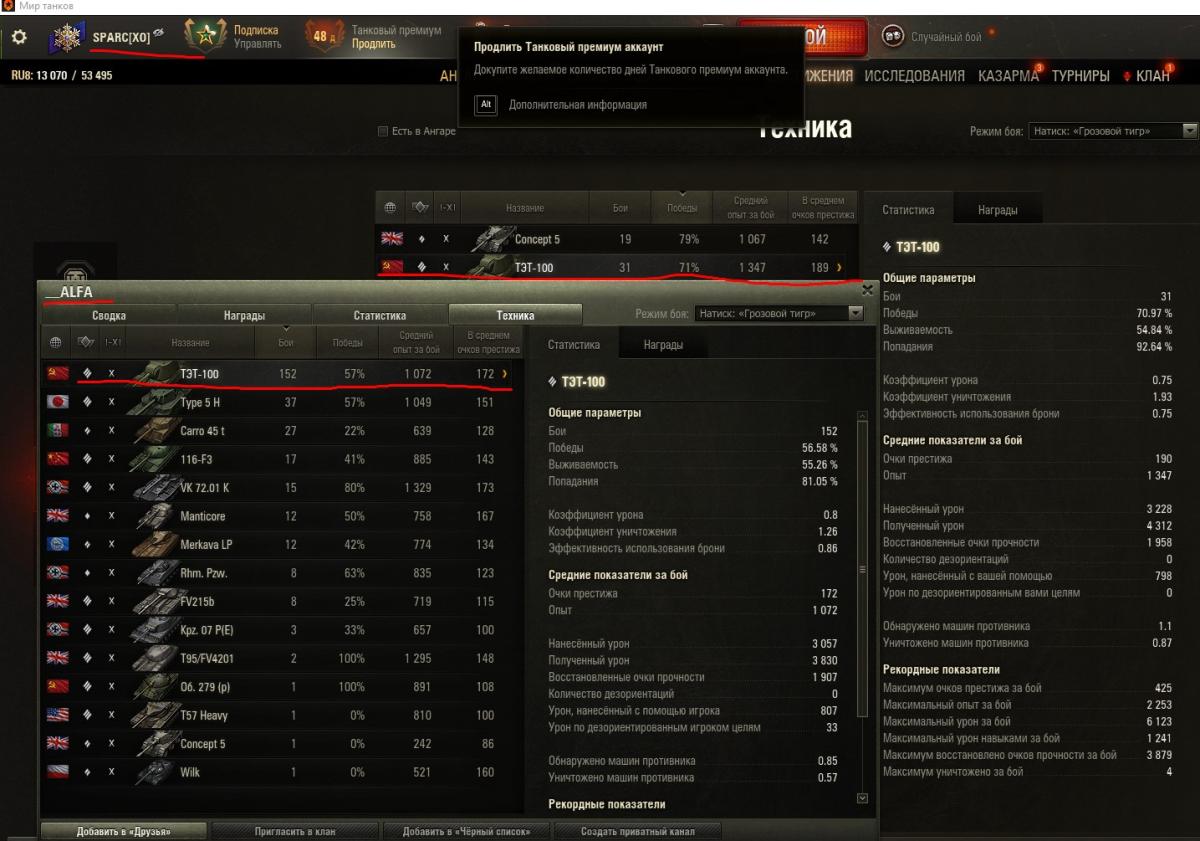Click 'Пригласить в клан' button

296,831
